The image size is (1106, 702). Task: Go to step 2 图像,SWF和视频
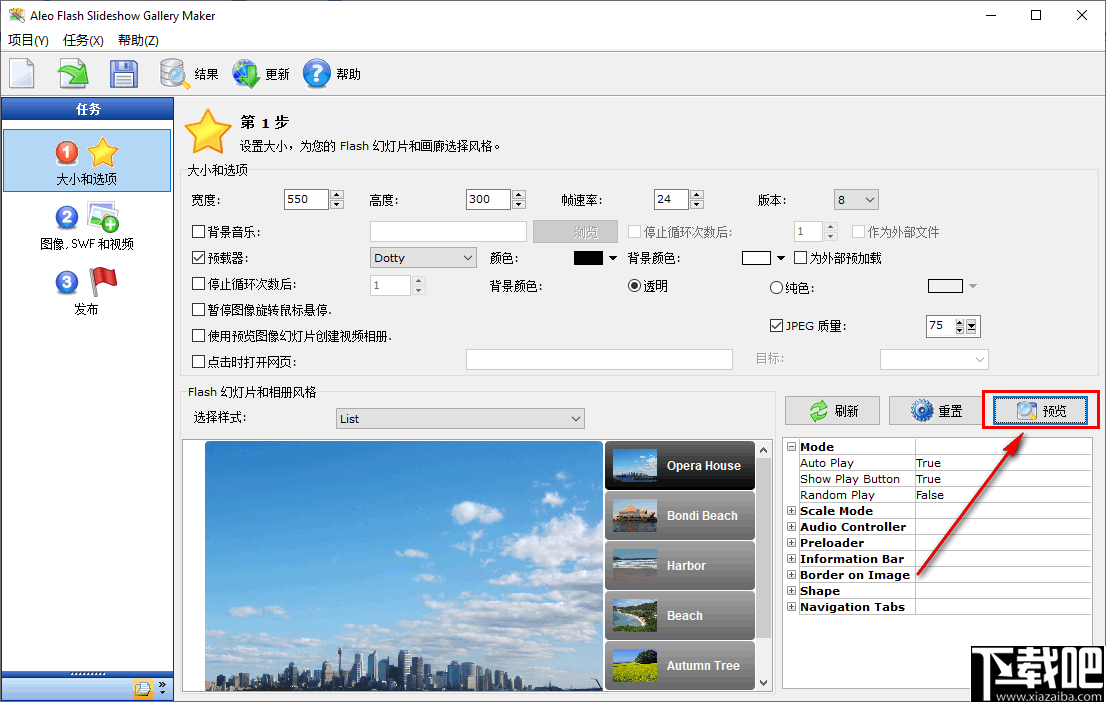click(87, 226)
